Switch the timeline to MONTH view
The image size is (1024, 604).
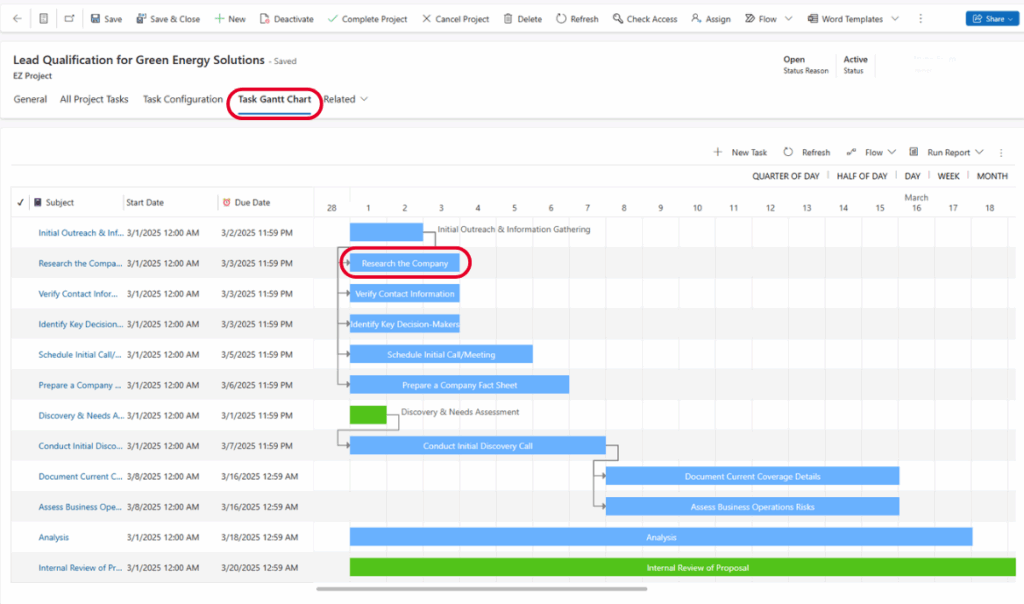pyautogui.click(x=991, y=176)
